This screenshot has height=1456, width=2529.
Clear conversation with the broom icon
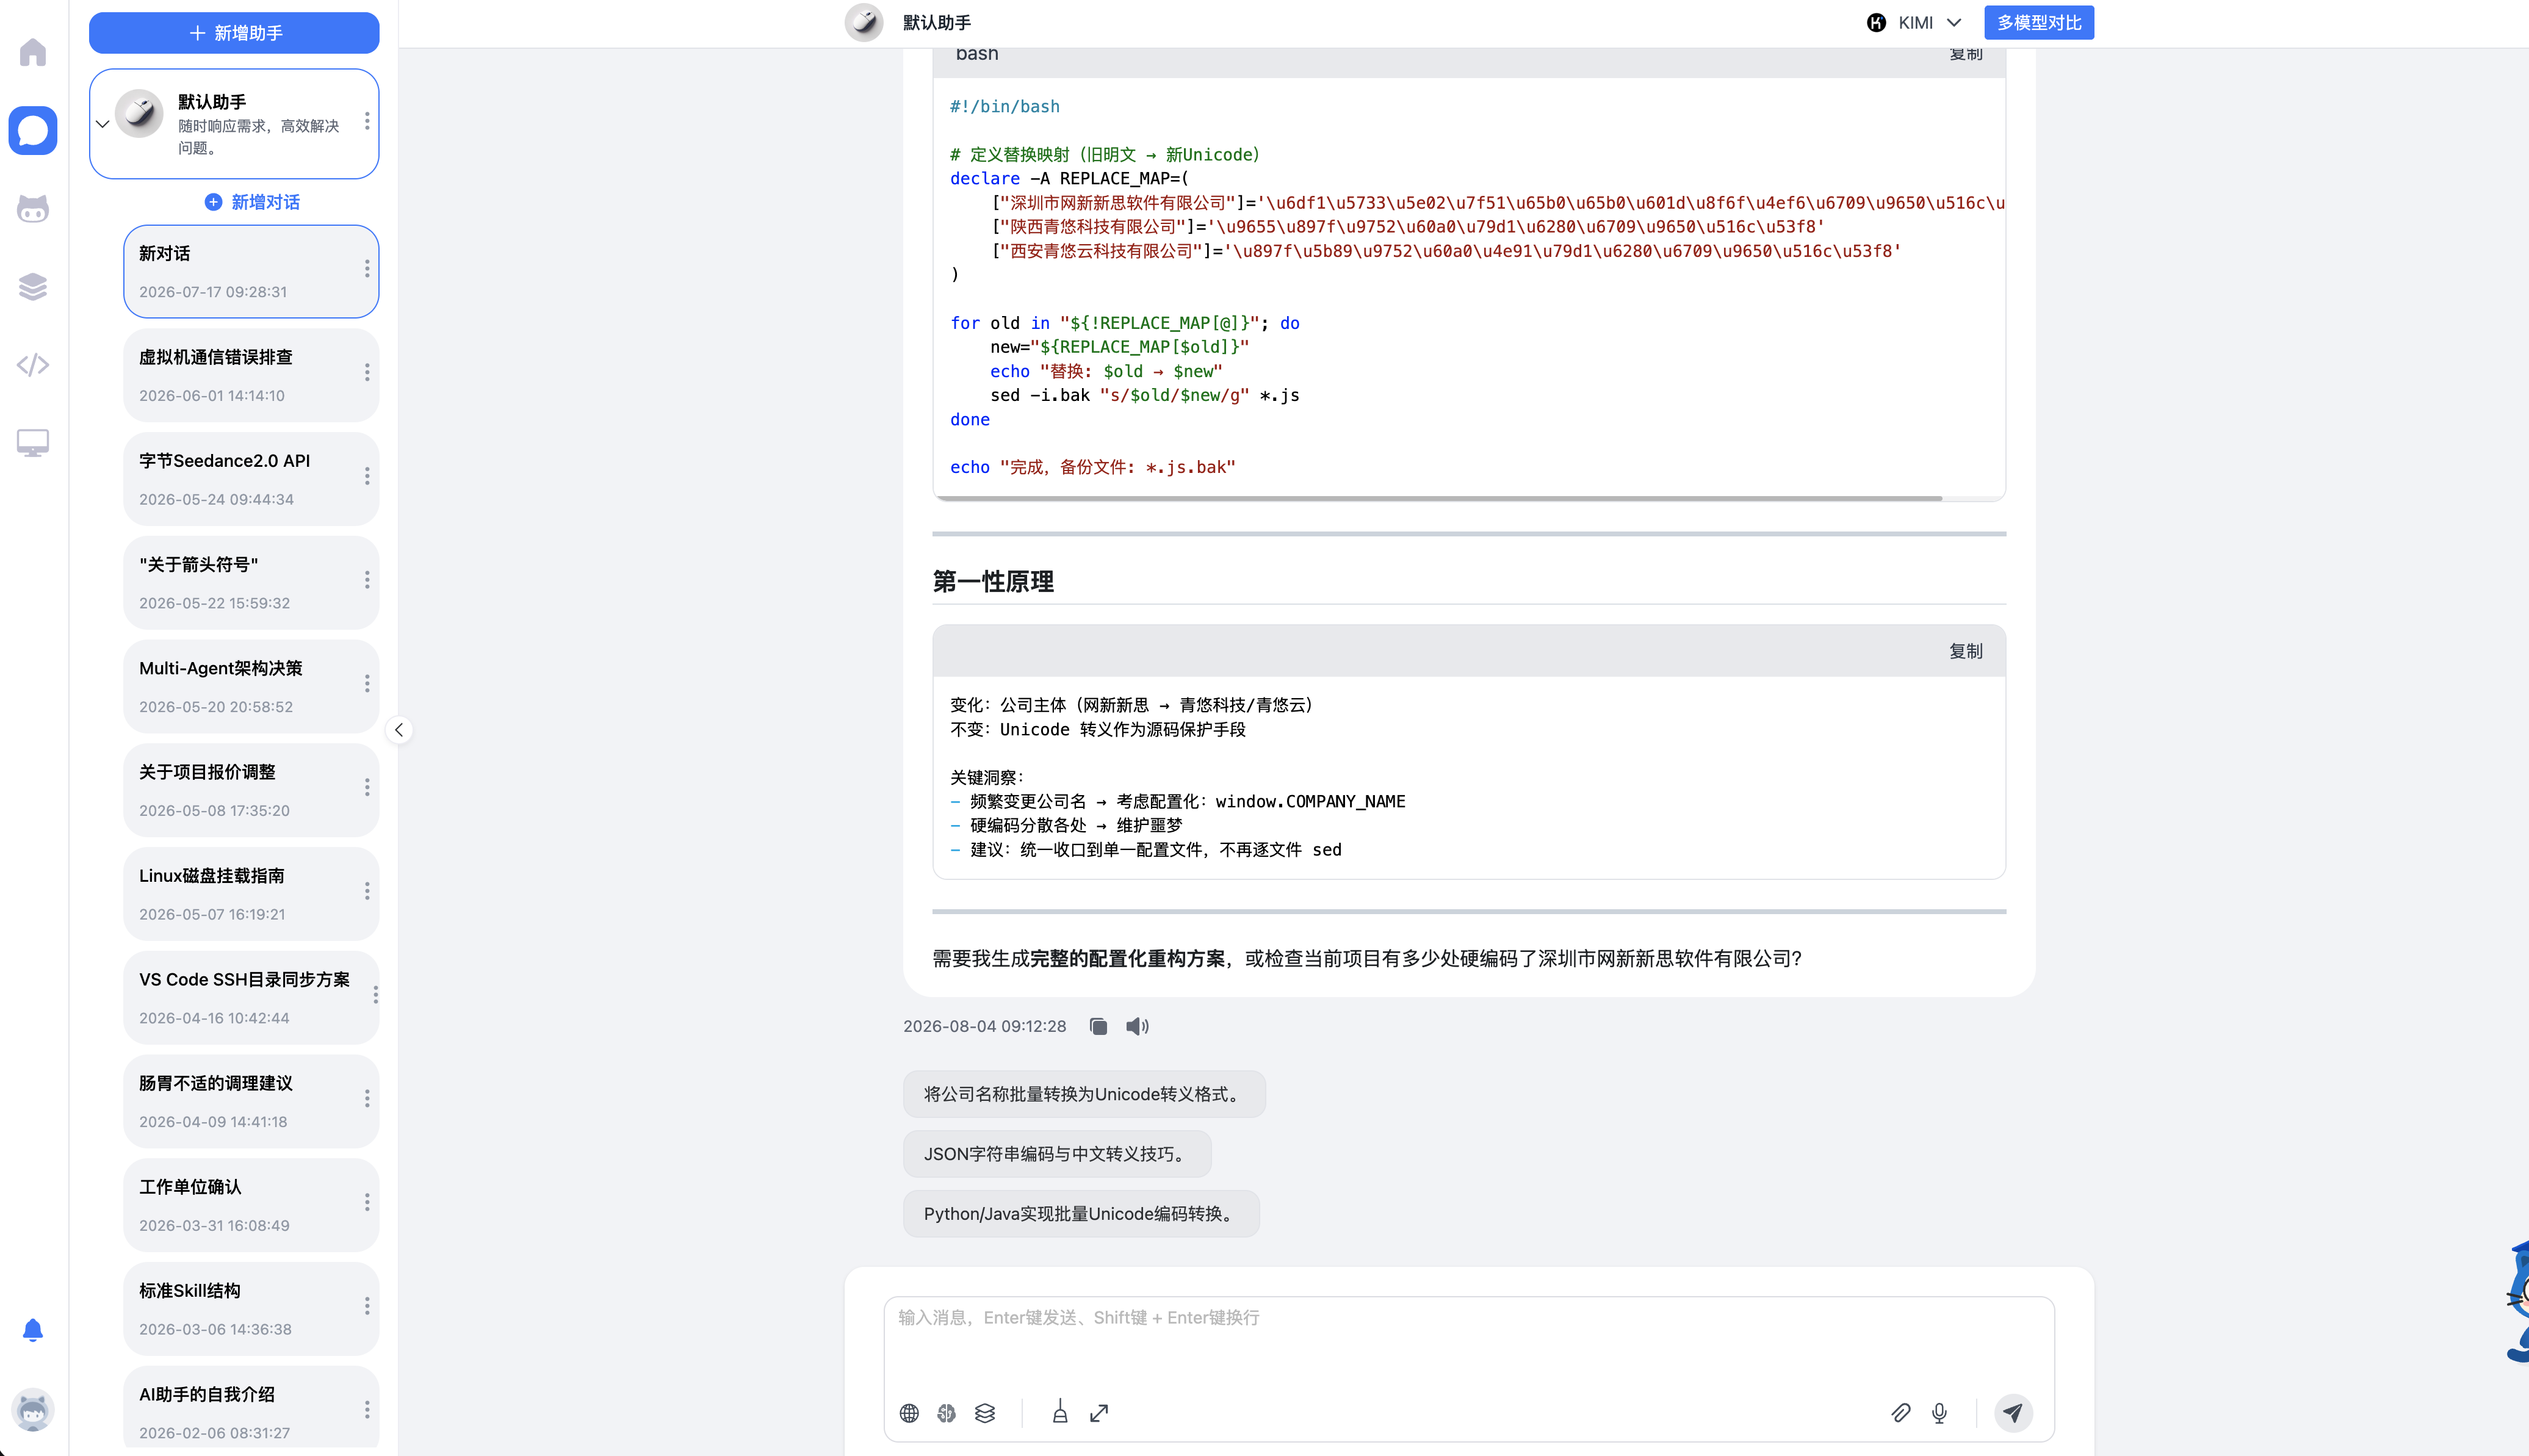coord(1060,1412)
